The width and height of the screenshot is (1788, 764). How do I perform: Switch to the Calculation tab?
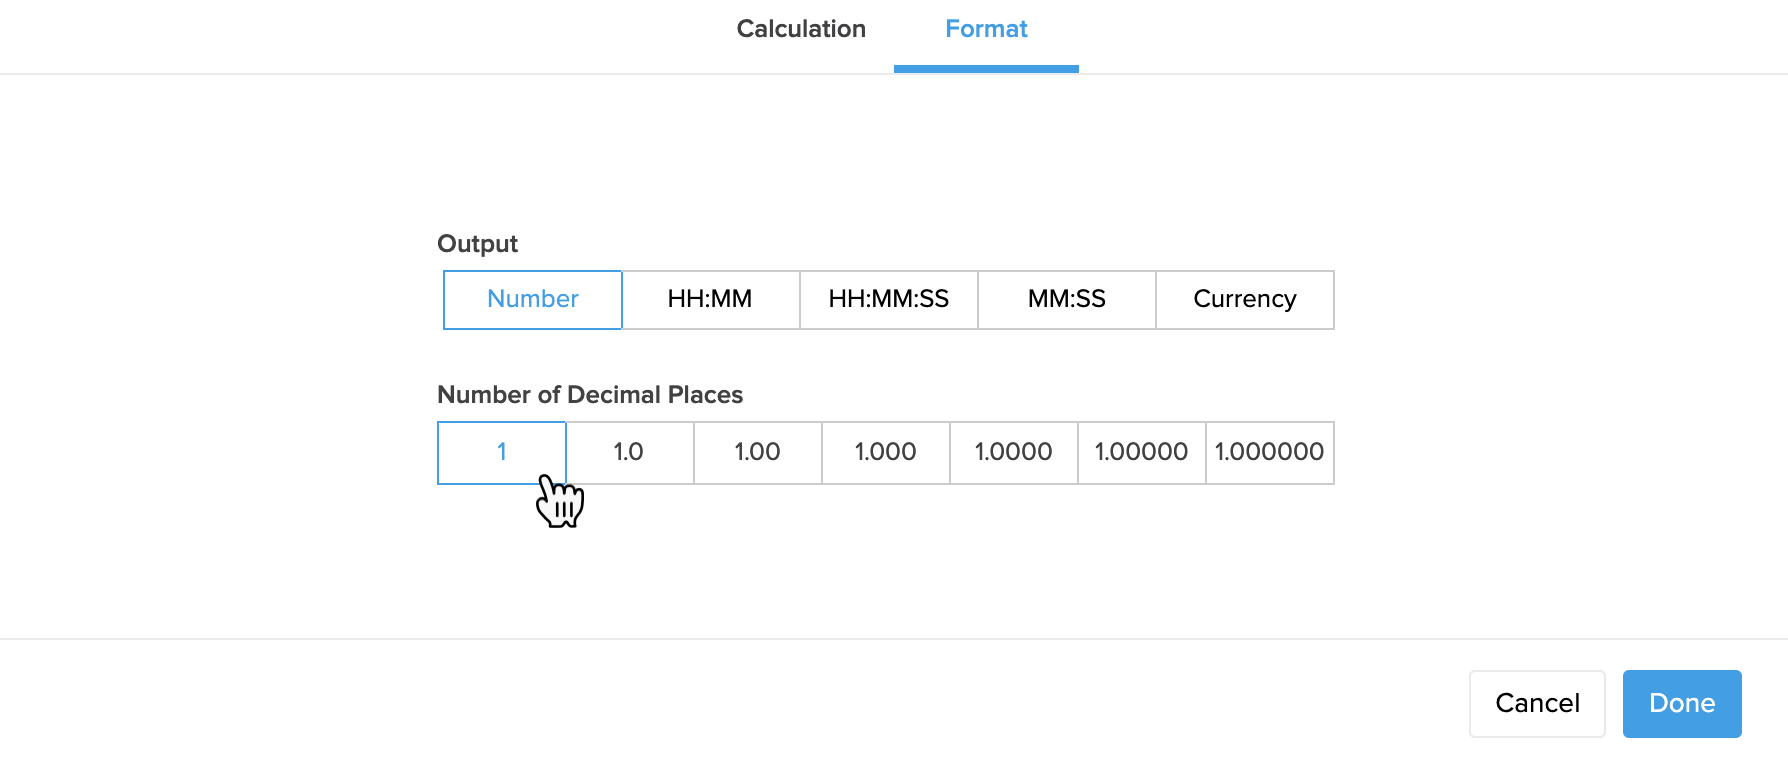[x=801, y=29]
